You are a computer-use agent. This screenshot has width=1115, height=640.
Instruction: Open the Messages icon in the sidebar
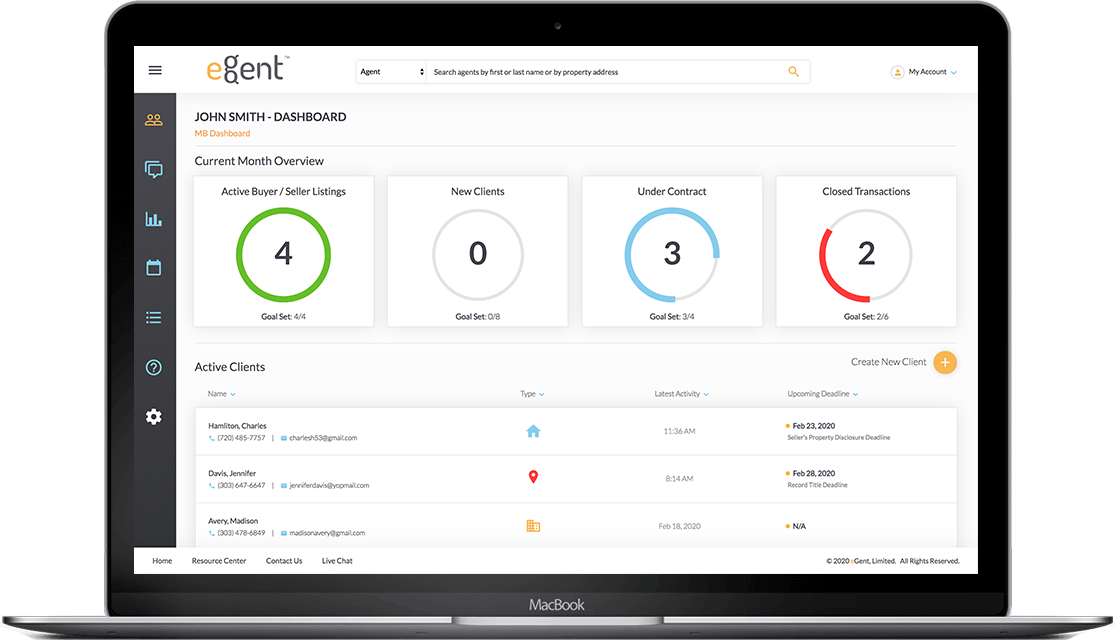coord(154,169)
